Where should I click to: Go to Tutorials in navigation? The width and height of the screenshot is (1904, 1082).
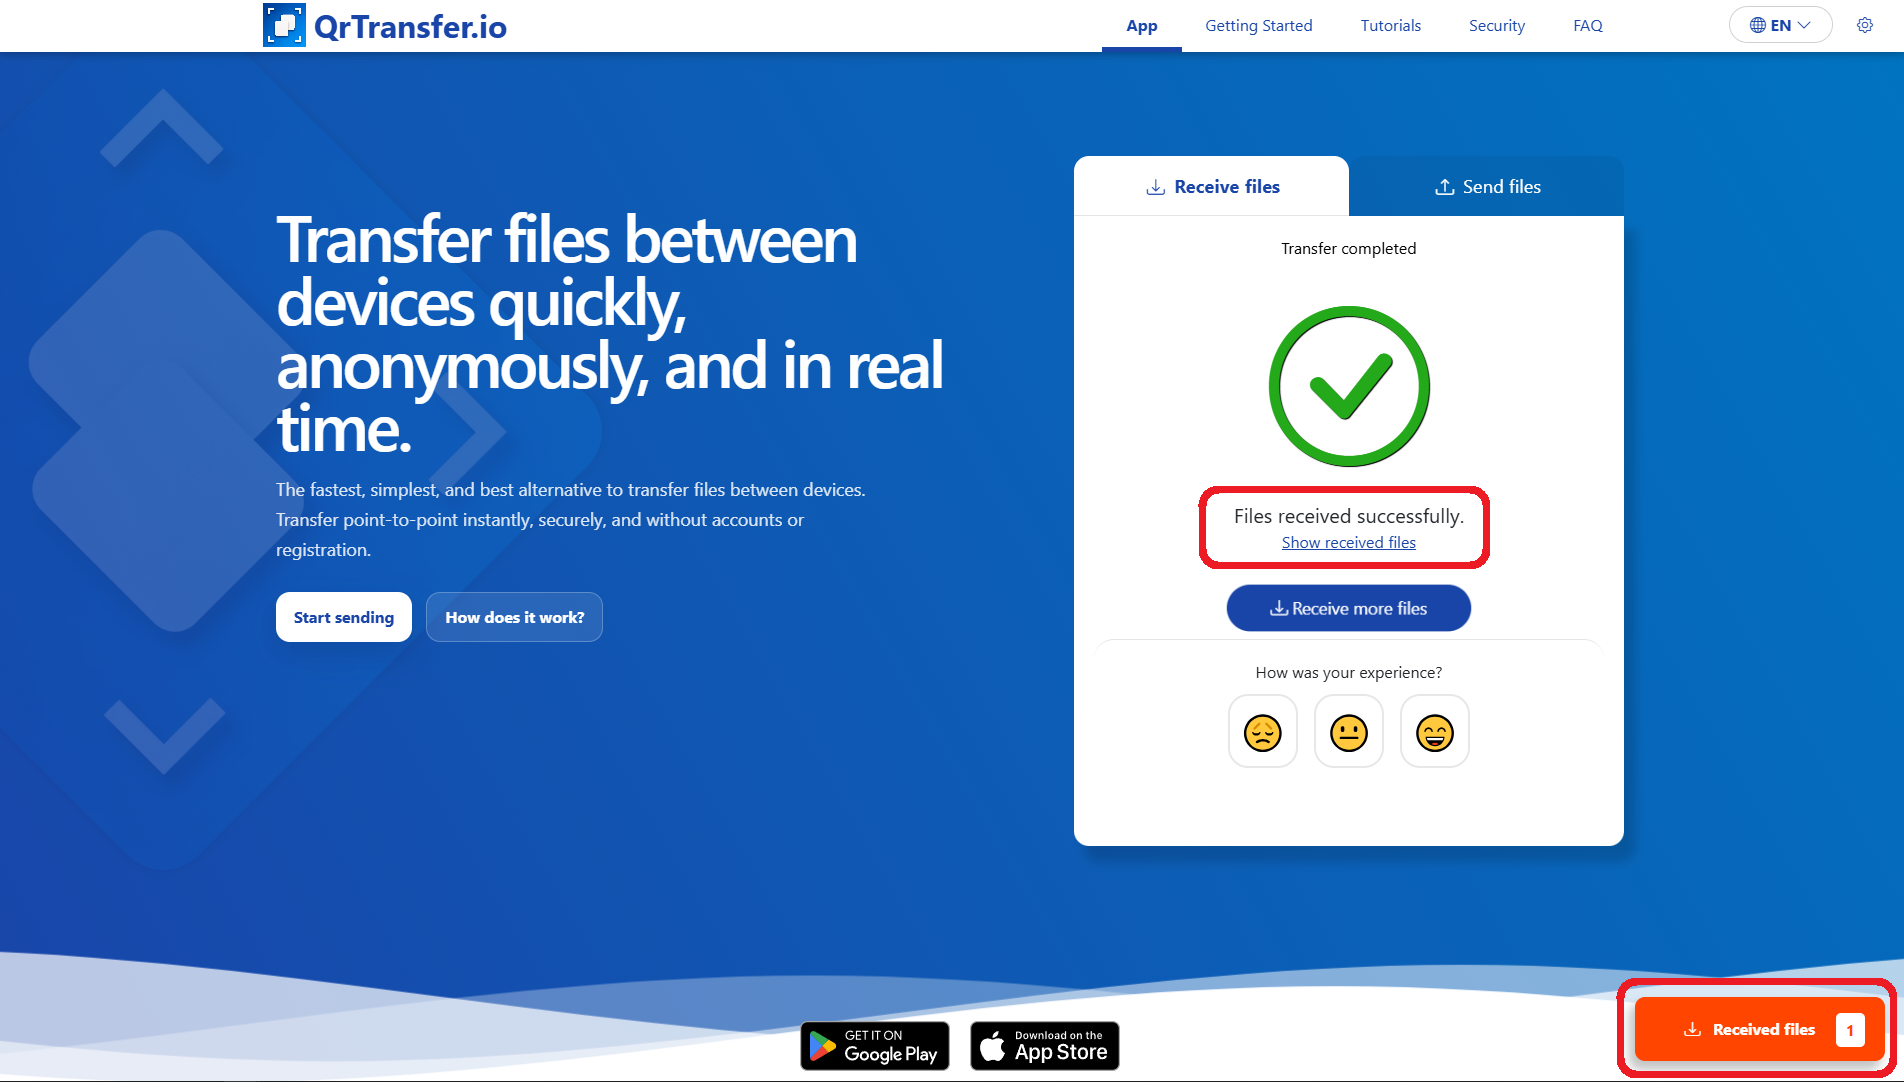(x=1390, y=26)
